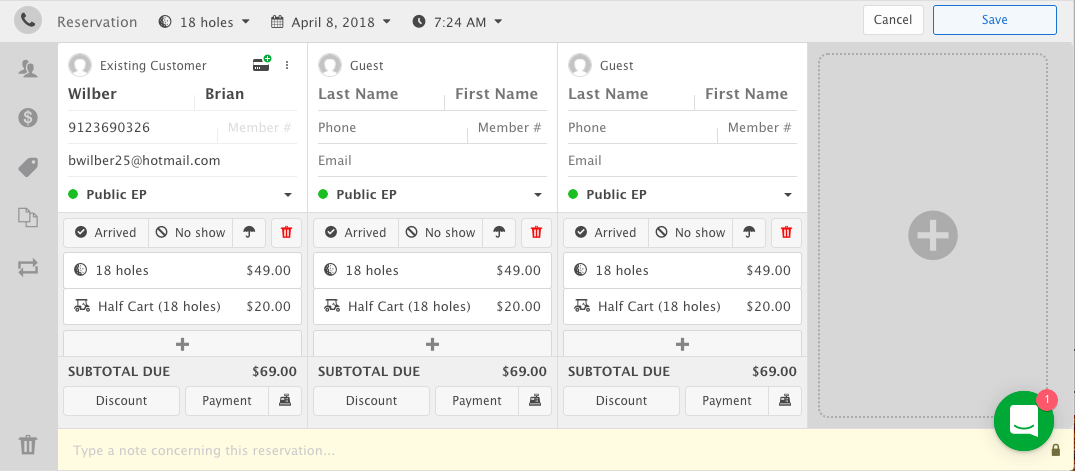Remove first player with red trash icon
This screenshot has height=472, width=1075.
[x=286, y=232]
